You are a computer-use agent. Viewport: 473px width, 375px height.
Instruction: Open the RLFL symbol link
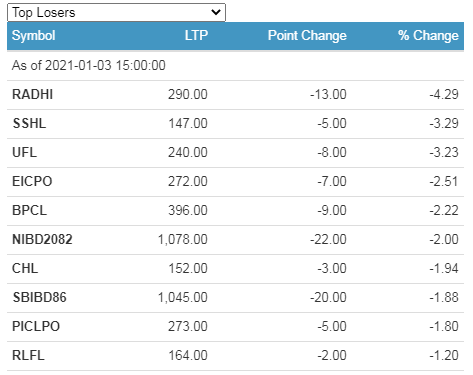[28, 355]
